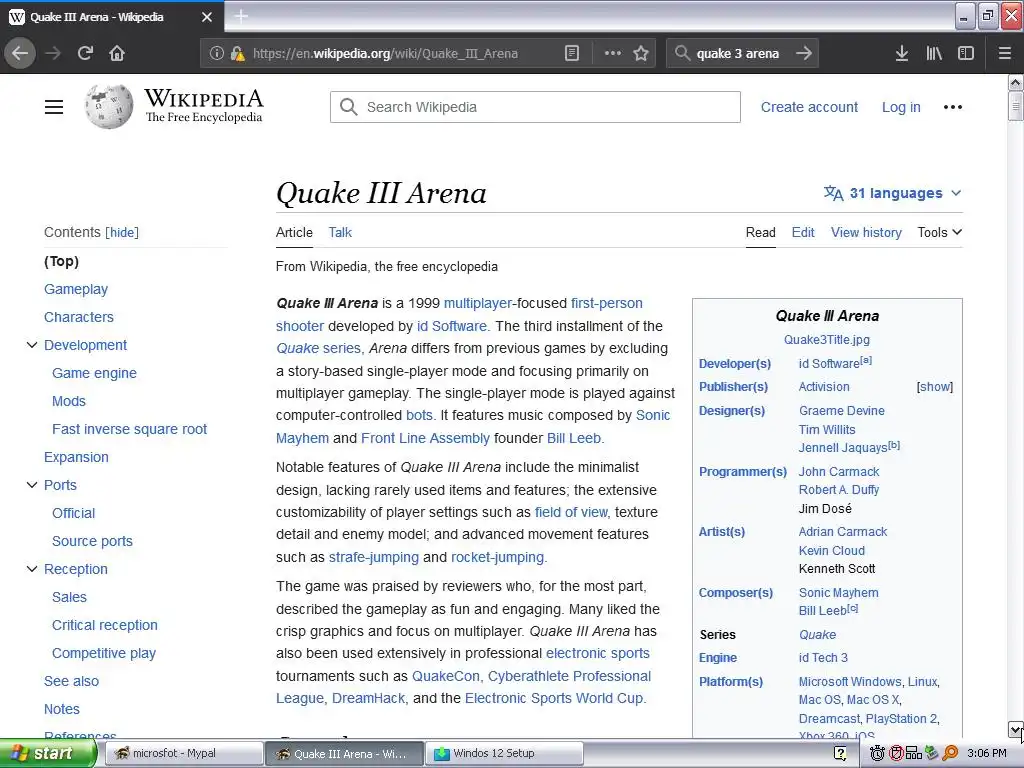Open the id Tech 3 engine link

coord(823,658)
